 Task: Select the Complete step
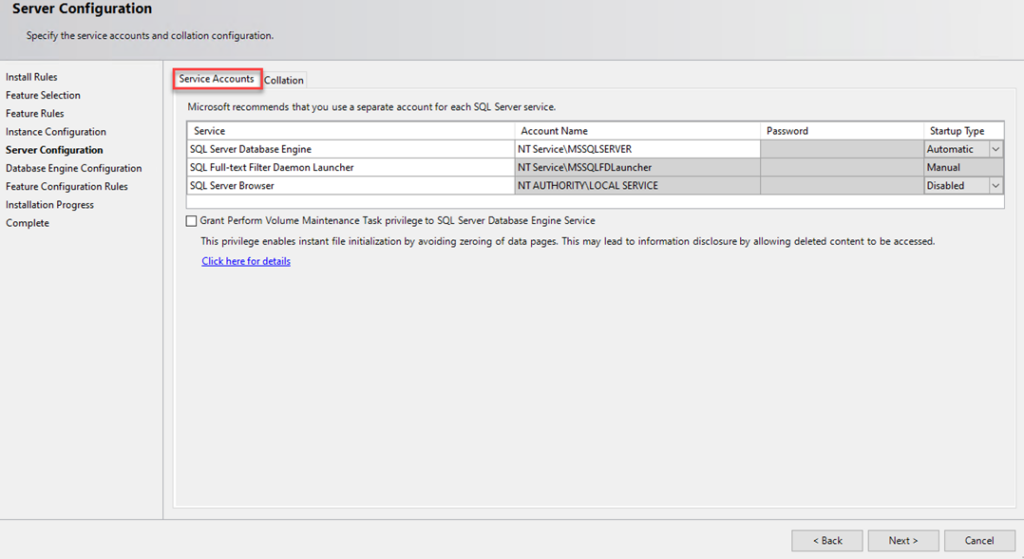pos(27,223)
